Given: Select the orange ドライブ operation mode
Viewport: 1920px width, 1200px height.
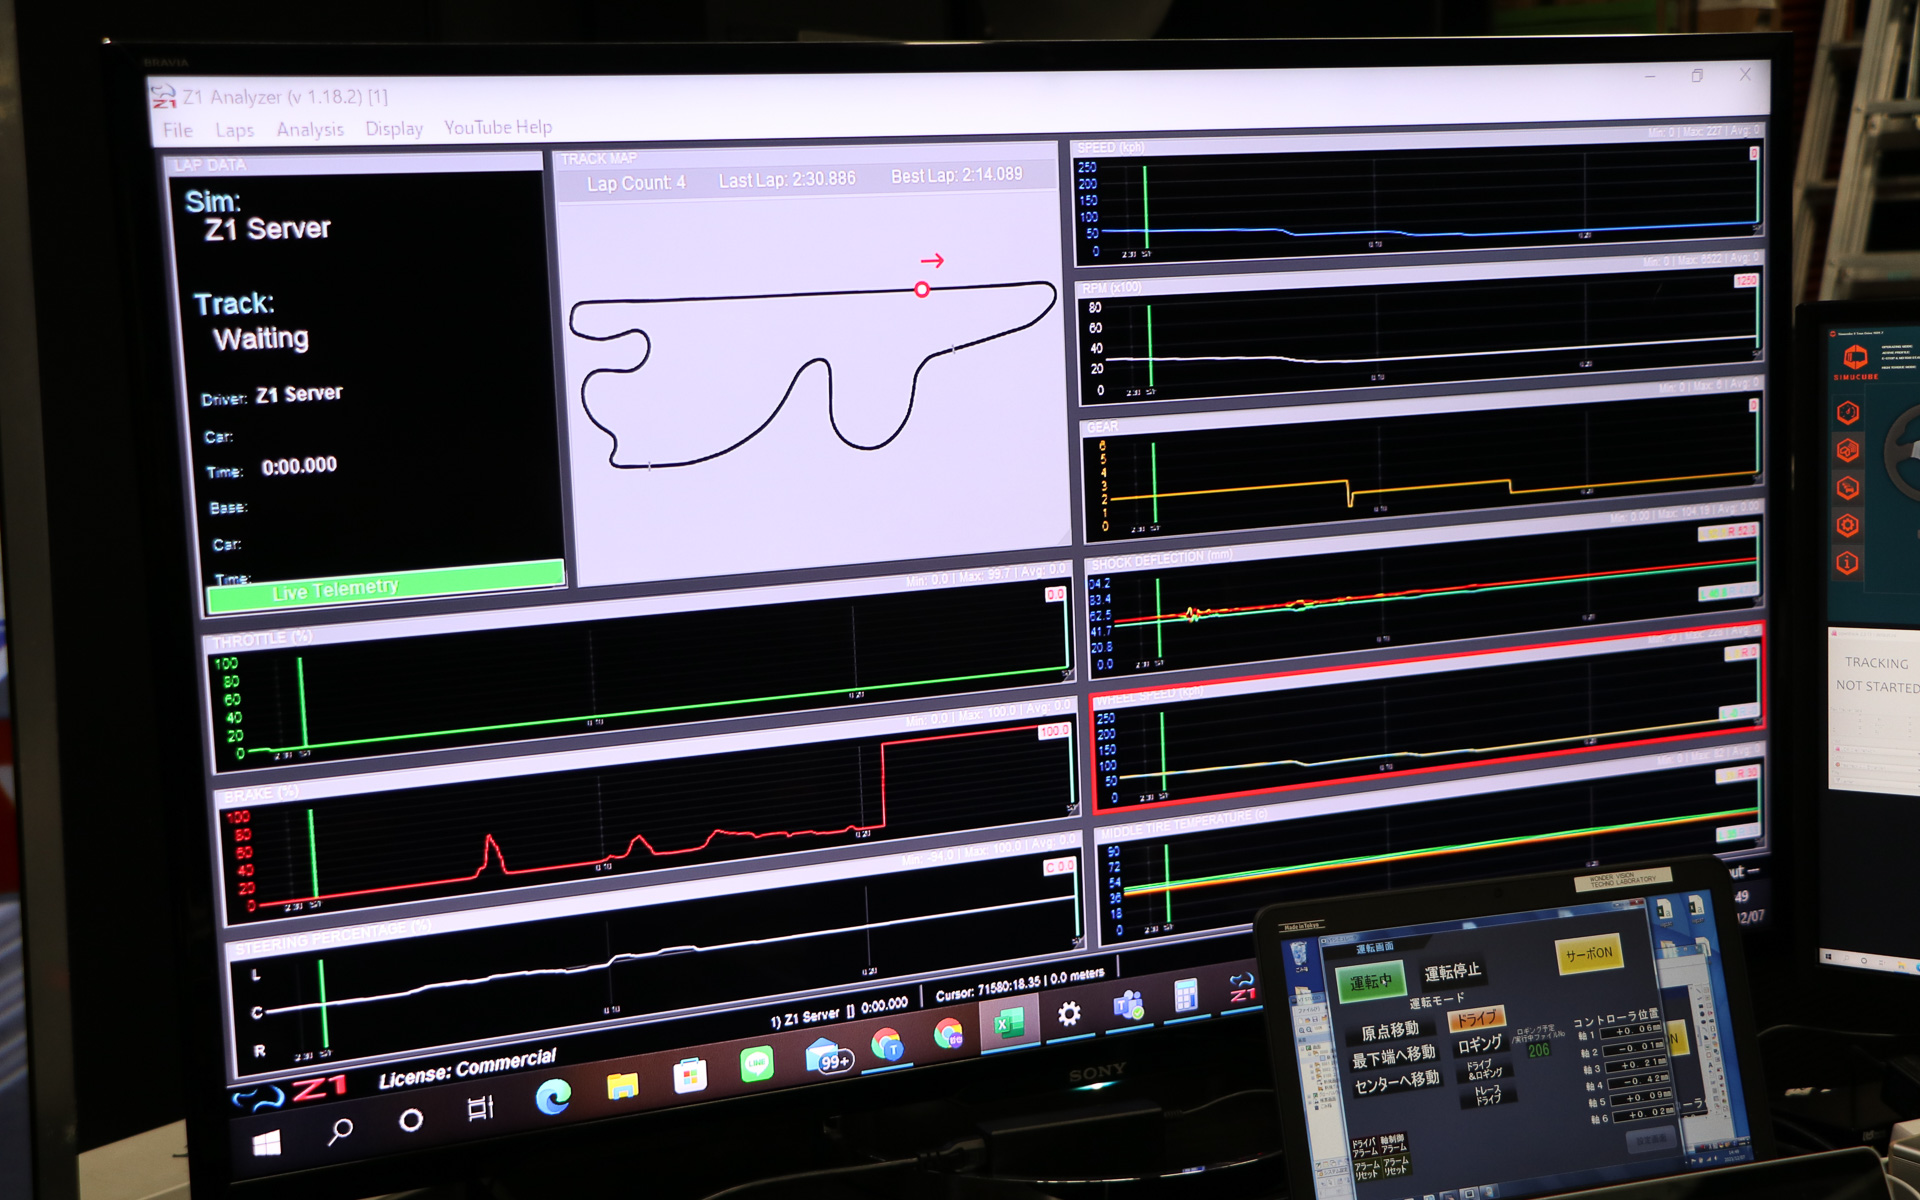Looking at the screenshot, I should (1476, 1019).
